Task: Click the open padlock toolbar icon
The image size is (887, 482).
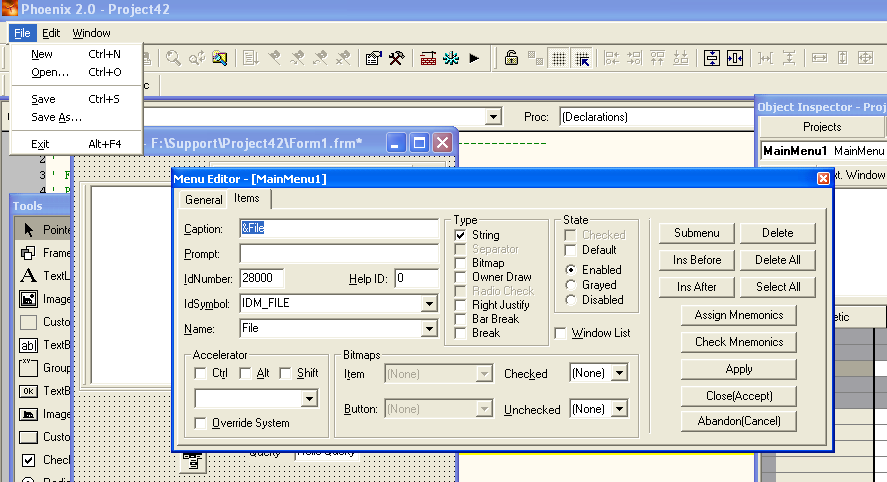Action: (511, 58)
